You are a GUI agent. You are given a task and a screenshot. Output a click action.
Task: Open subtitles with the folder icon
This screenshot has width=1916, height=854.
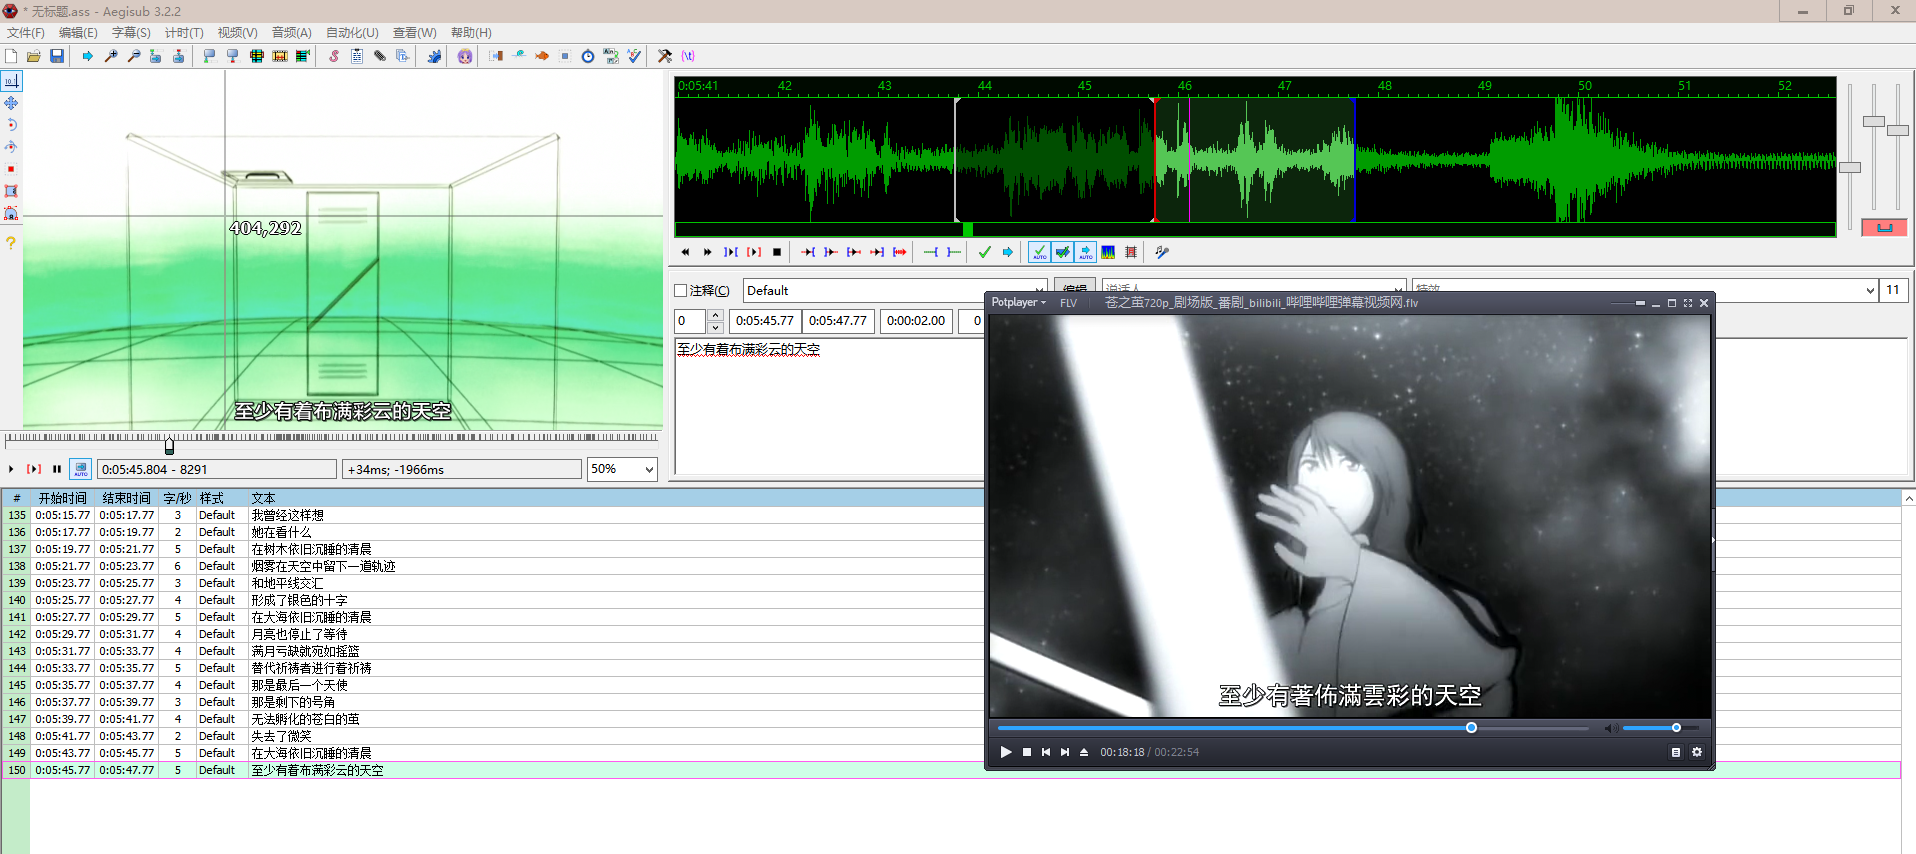pos(34,56)
